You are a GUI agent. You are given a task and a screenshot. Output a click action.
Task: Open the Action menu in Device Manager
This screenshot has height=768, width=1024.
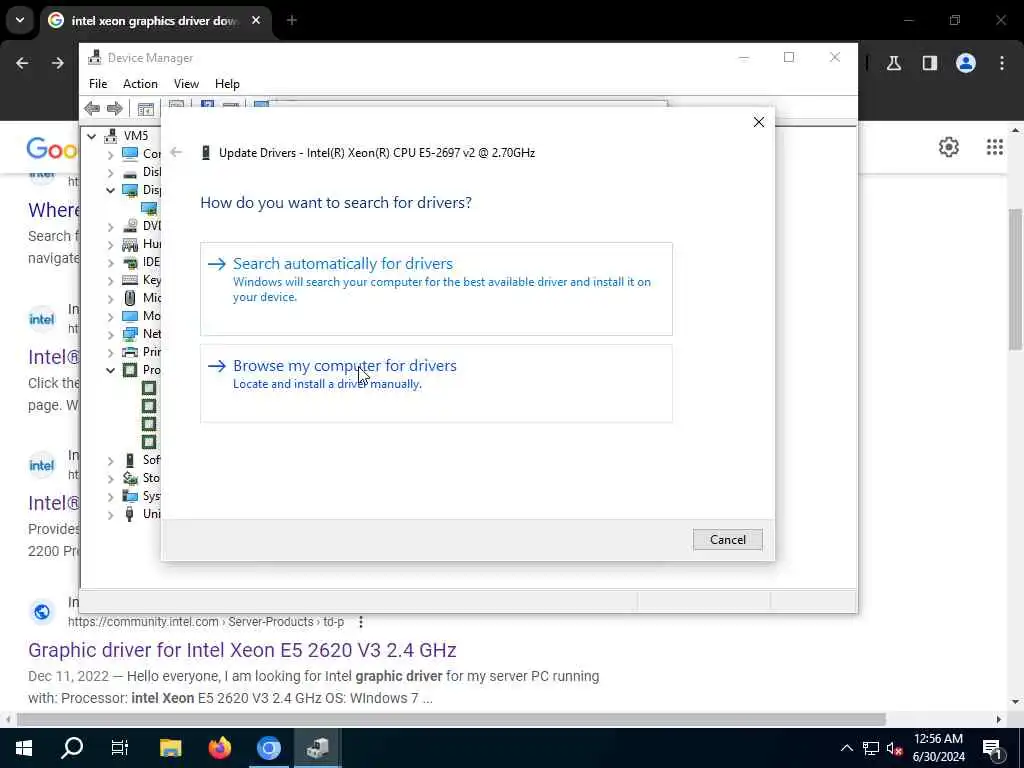(x=140, y=84)
